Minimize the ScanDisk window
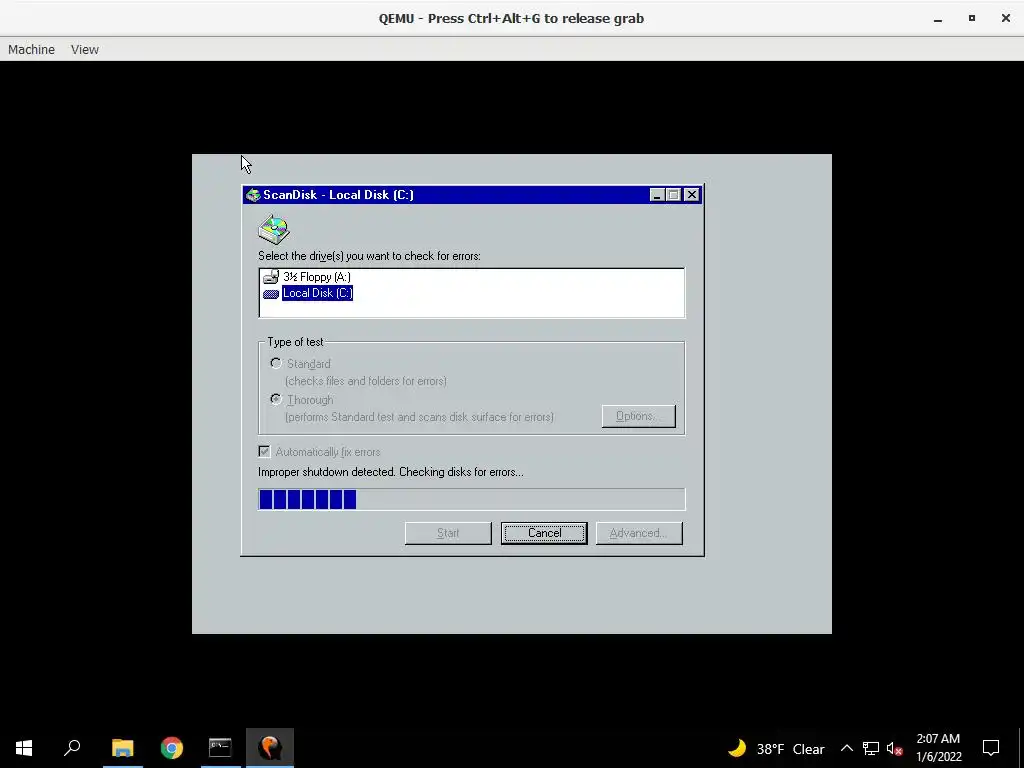This screenshot has width=1024, height=768. (x=658, y=195)
